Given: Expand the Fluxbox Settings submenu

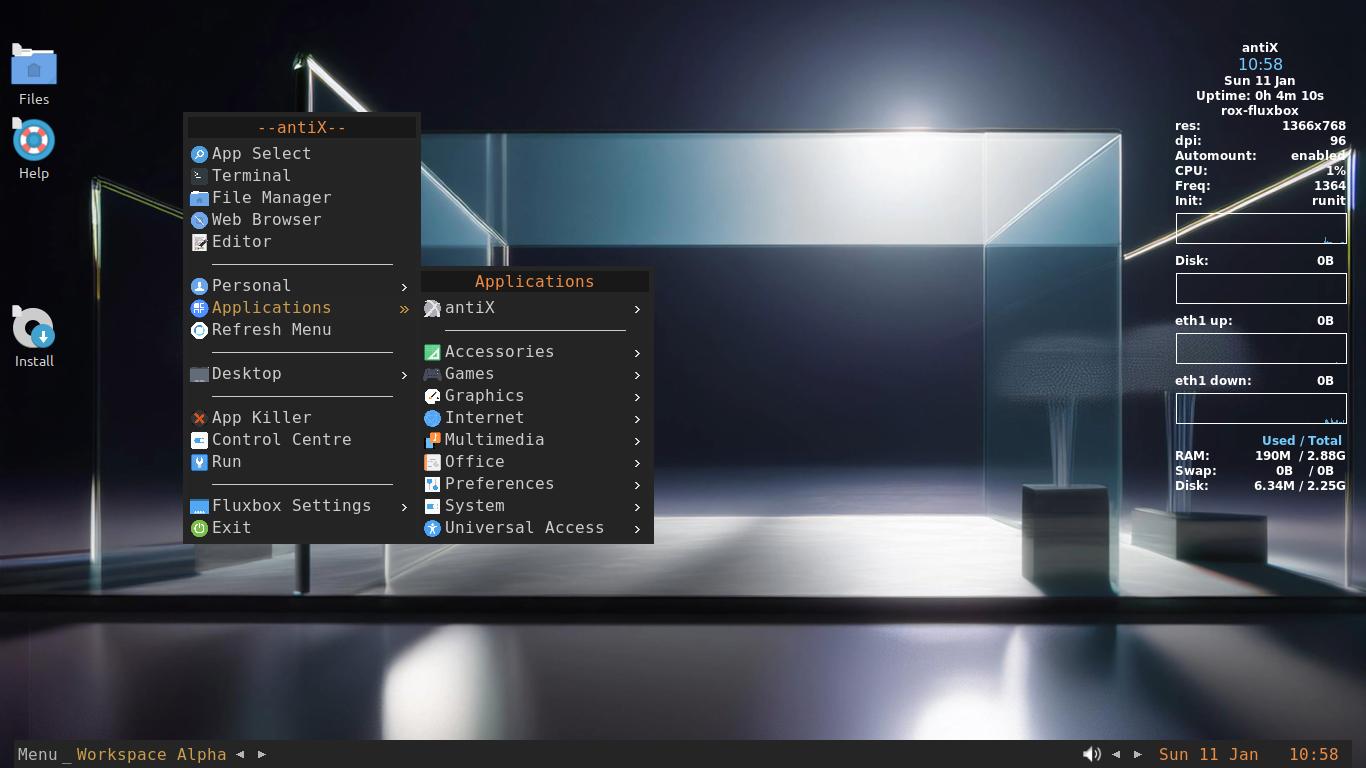Looking at the screenshot, I should click(290, 505).
